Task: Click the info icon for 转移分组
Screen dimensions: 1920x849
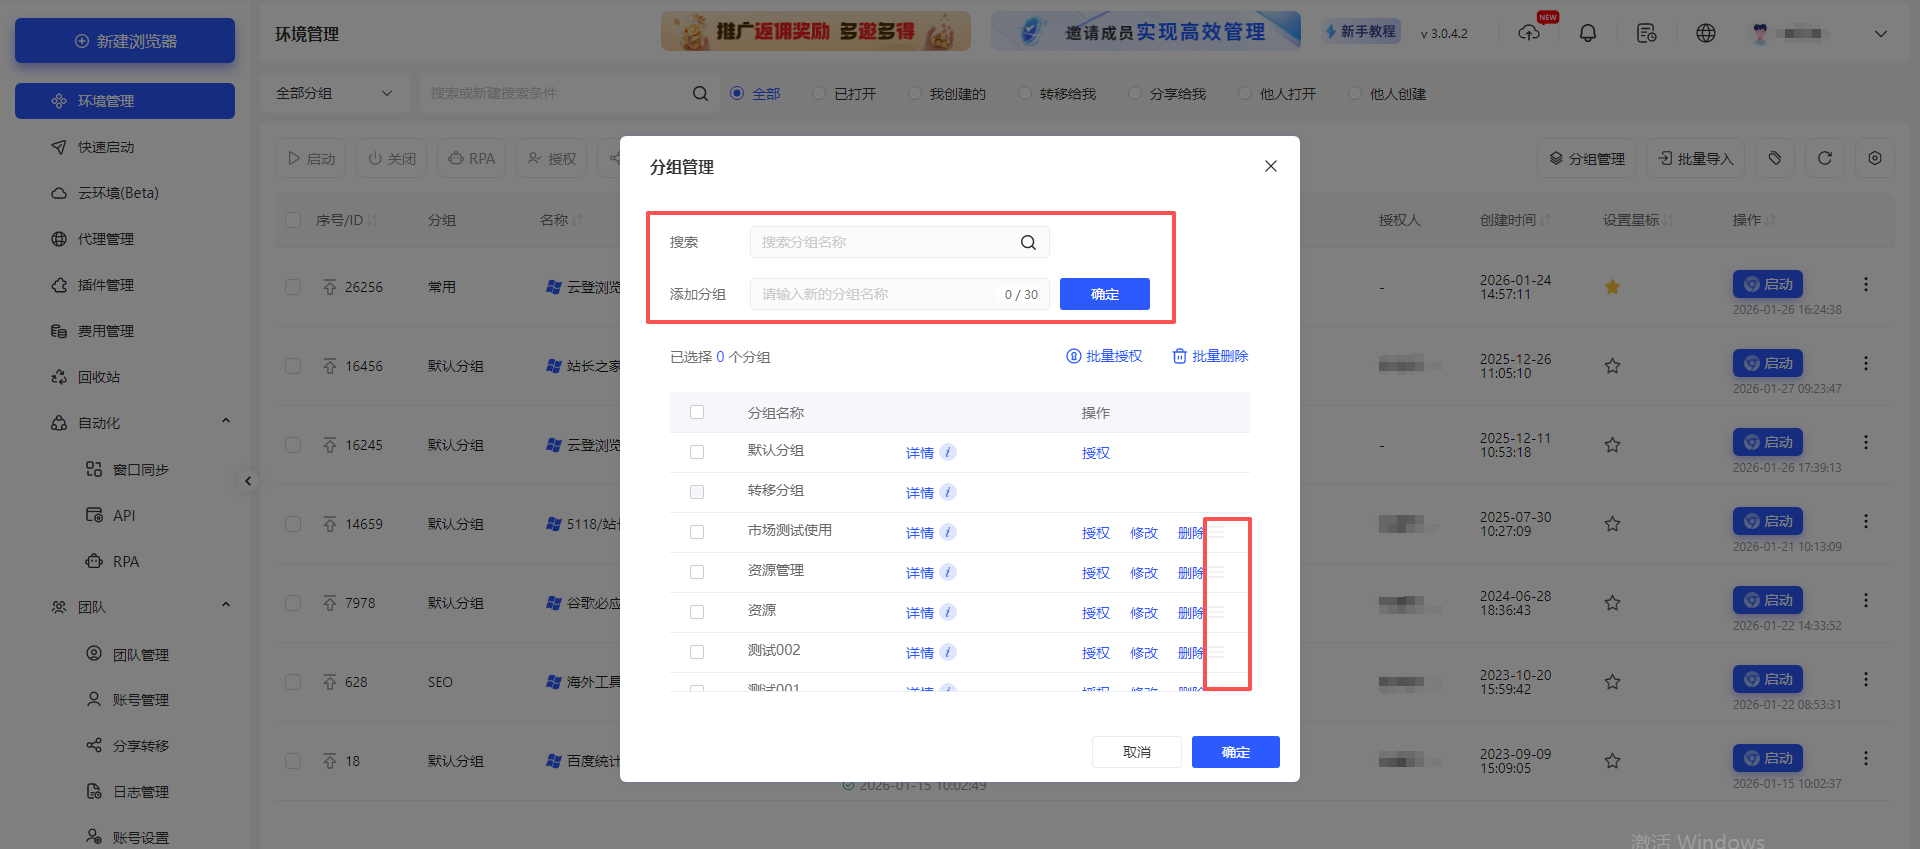Action: (x=948, y=492)
